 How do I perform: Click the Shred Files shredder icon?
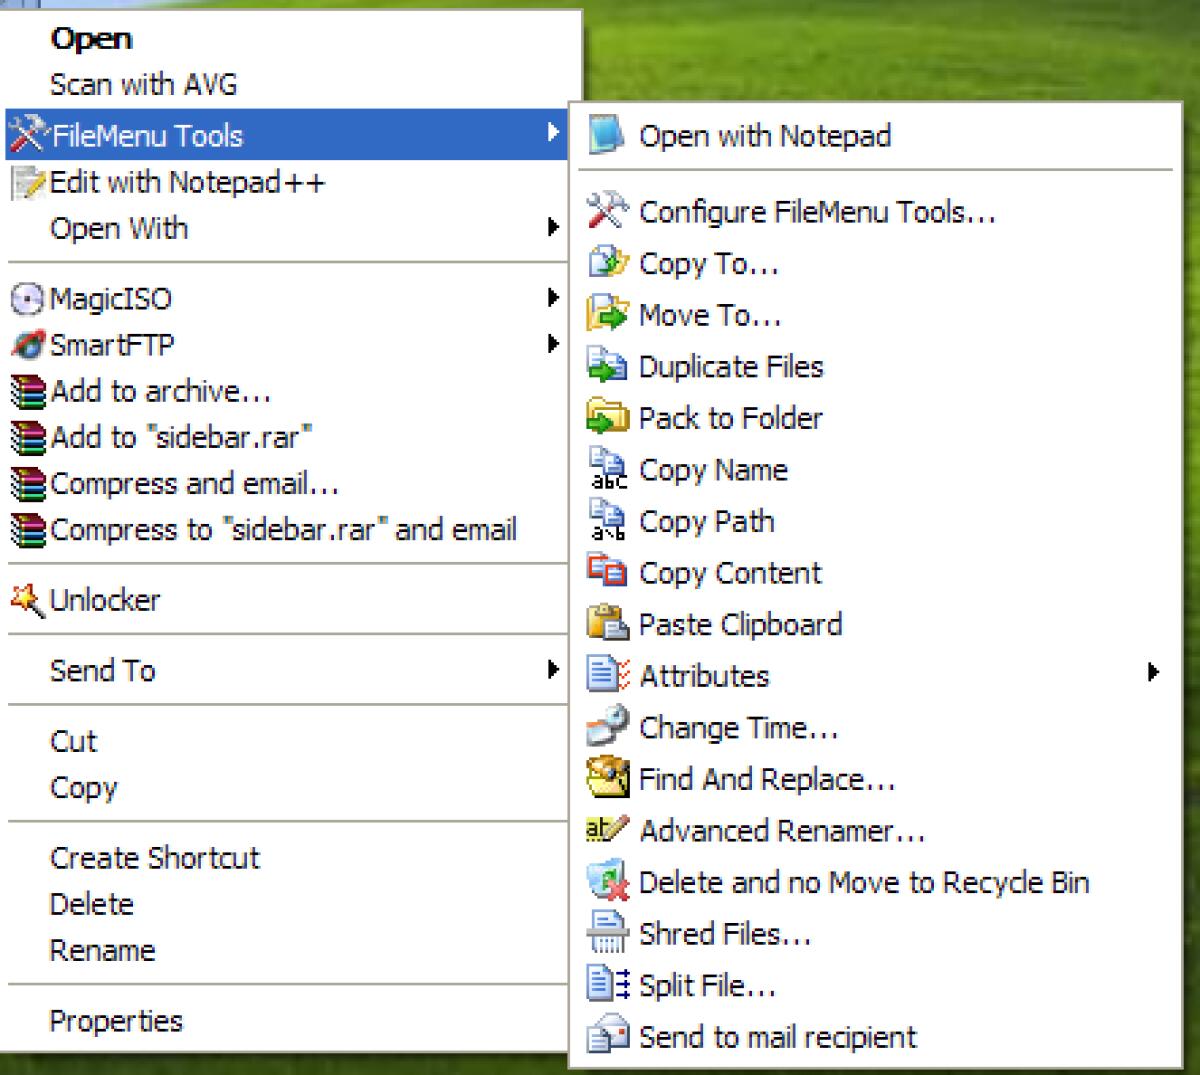[607, 933]
